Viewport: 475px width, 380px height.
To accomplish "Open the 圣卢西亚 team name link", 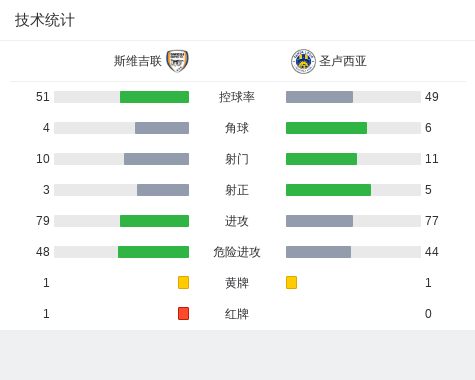I will tap(343, 61).
